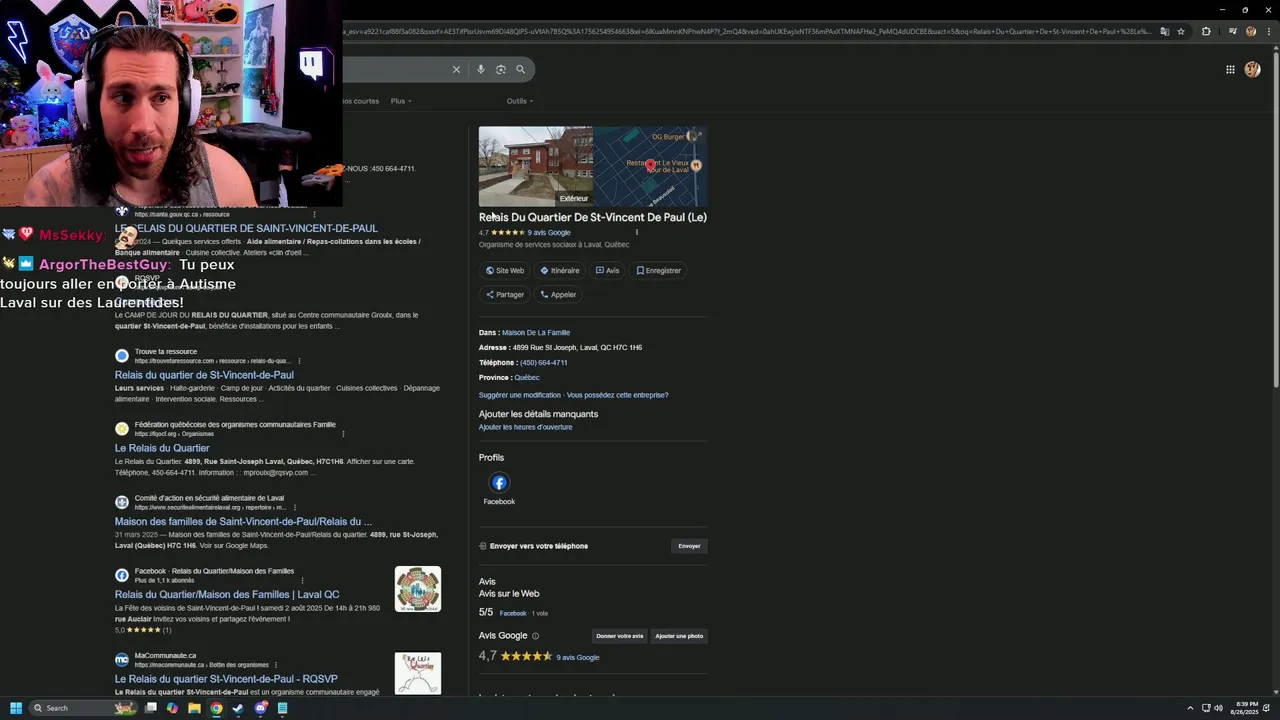This screenshot has width=1280, height=720.
Task: Open Le Relais du Quartier result link
Action: 162,448
